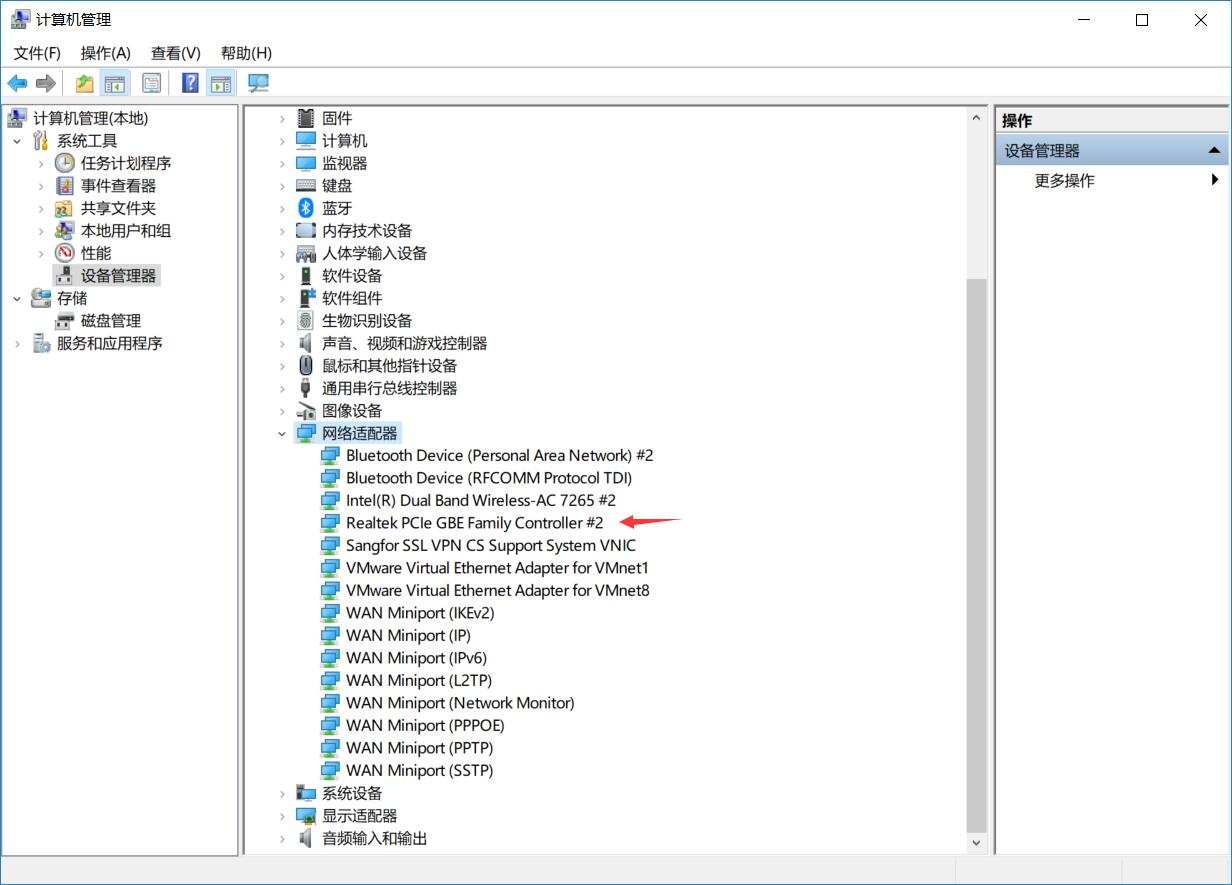Viewport: 1232px width, 885px height.
Task: Click the Scan for hardware changes icon
Action: tap(258, 83)
